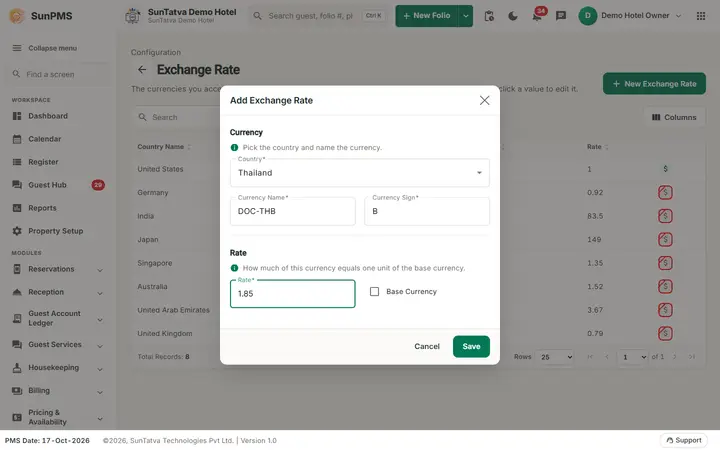Image resolution: width=720 pixels, height=450 pixels.
Task: Click the clipboard clock icon in header
Action: coord(489,16)
